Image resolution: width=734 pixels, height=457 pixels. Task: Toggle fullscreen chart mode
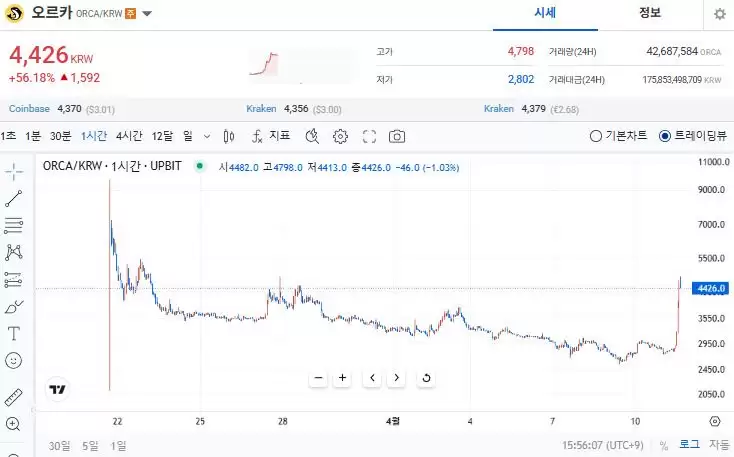pyautogui.click(x=369, y=136)
